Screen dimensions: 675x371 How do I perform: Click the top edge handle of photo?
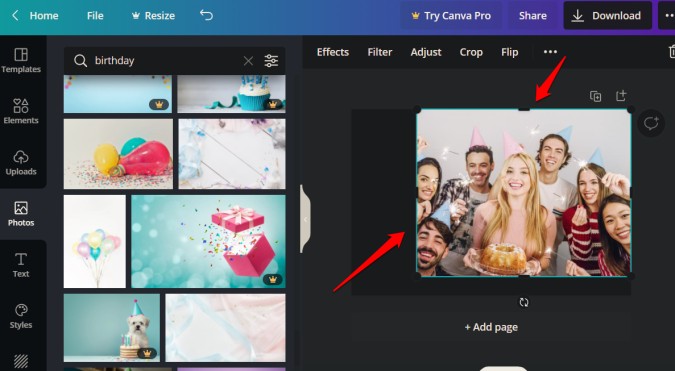(x=523, y=109)
